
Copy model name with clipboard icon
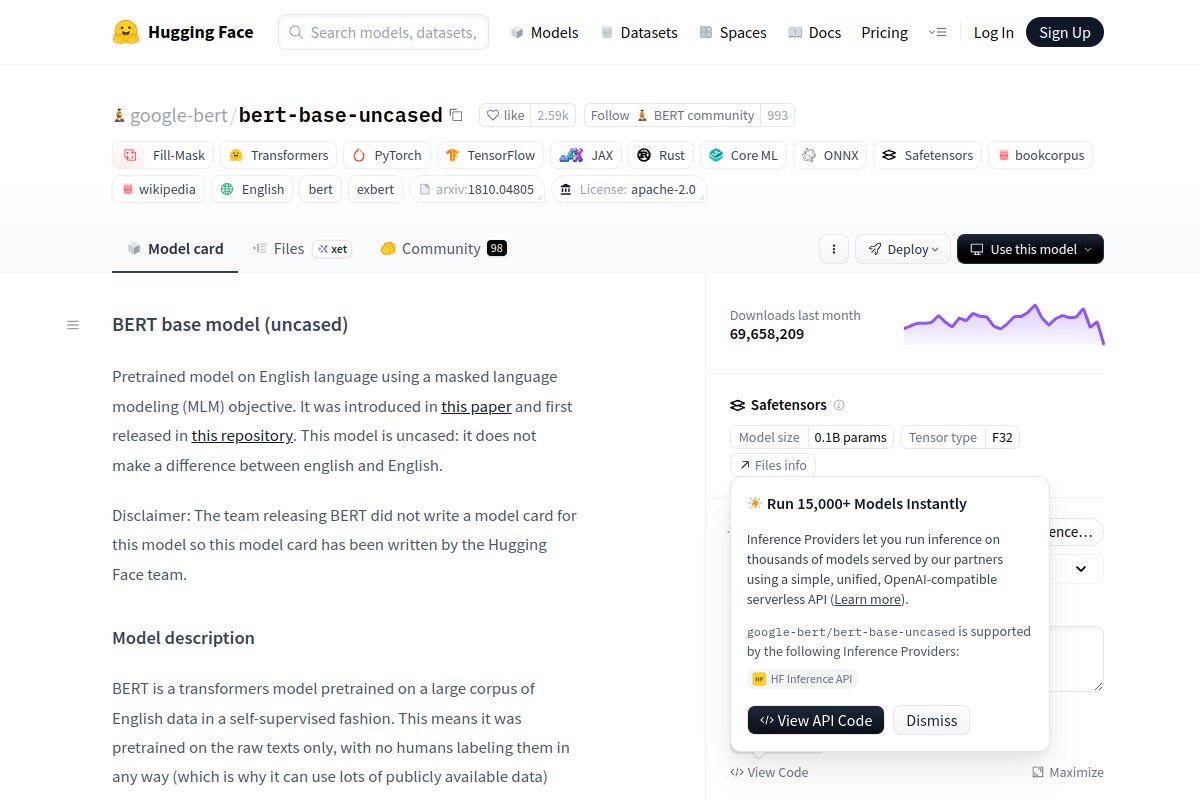pos(456,115)
